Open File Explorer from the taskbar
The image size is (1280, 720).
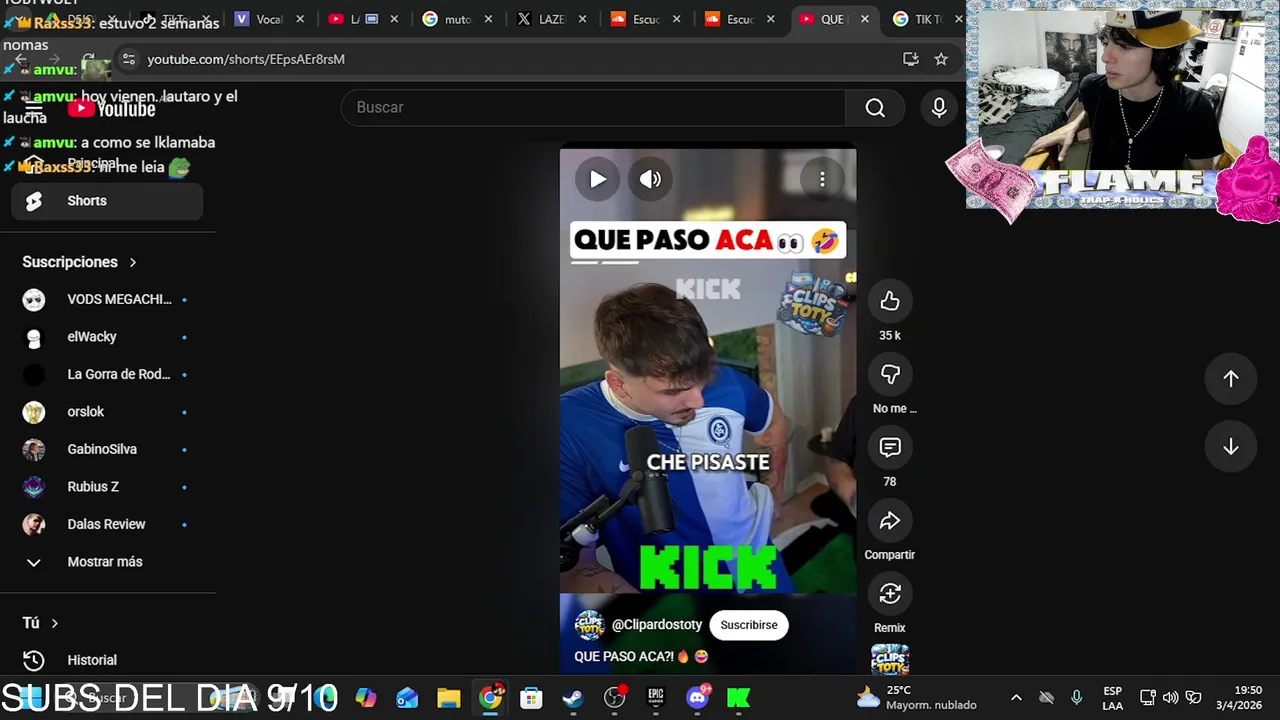448,698
